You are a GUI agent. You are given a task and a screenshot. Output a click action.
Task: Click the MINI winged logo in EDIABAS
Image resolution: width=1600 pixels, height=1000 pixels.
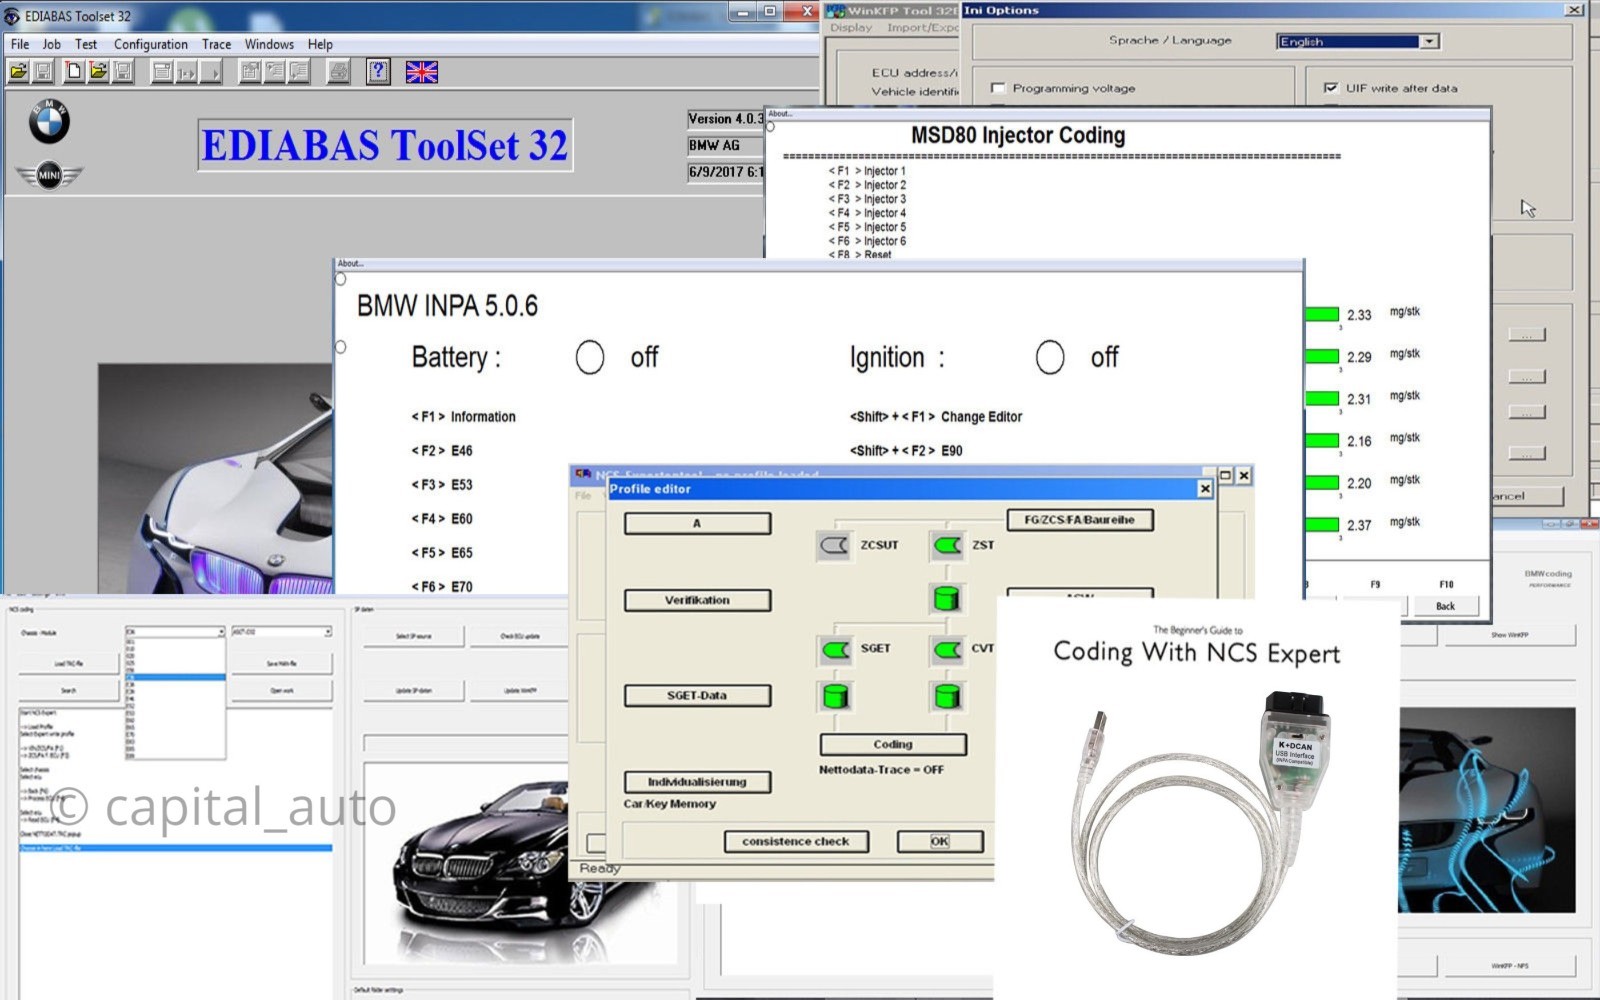49,176
